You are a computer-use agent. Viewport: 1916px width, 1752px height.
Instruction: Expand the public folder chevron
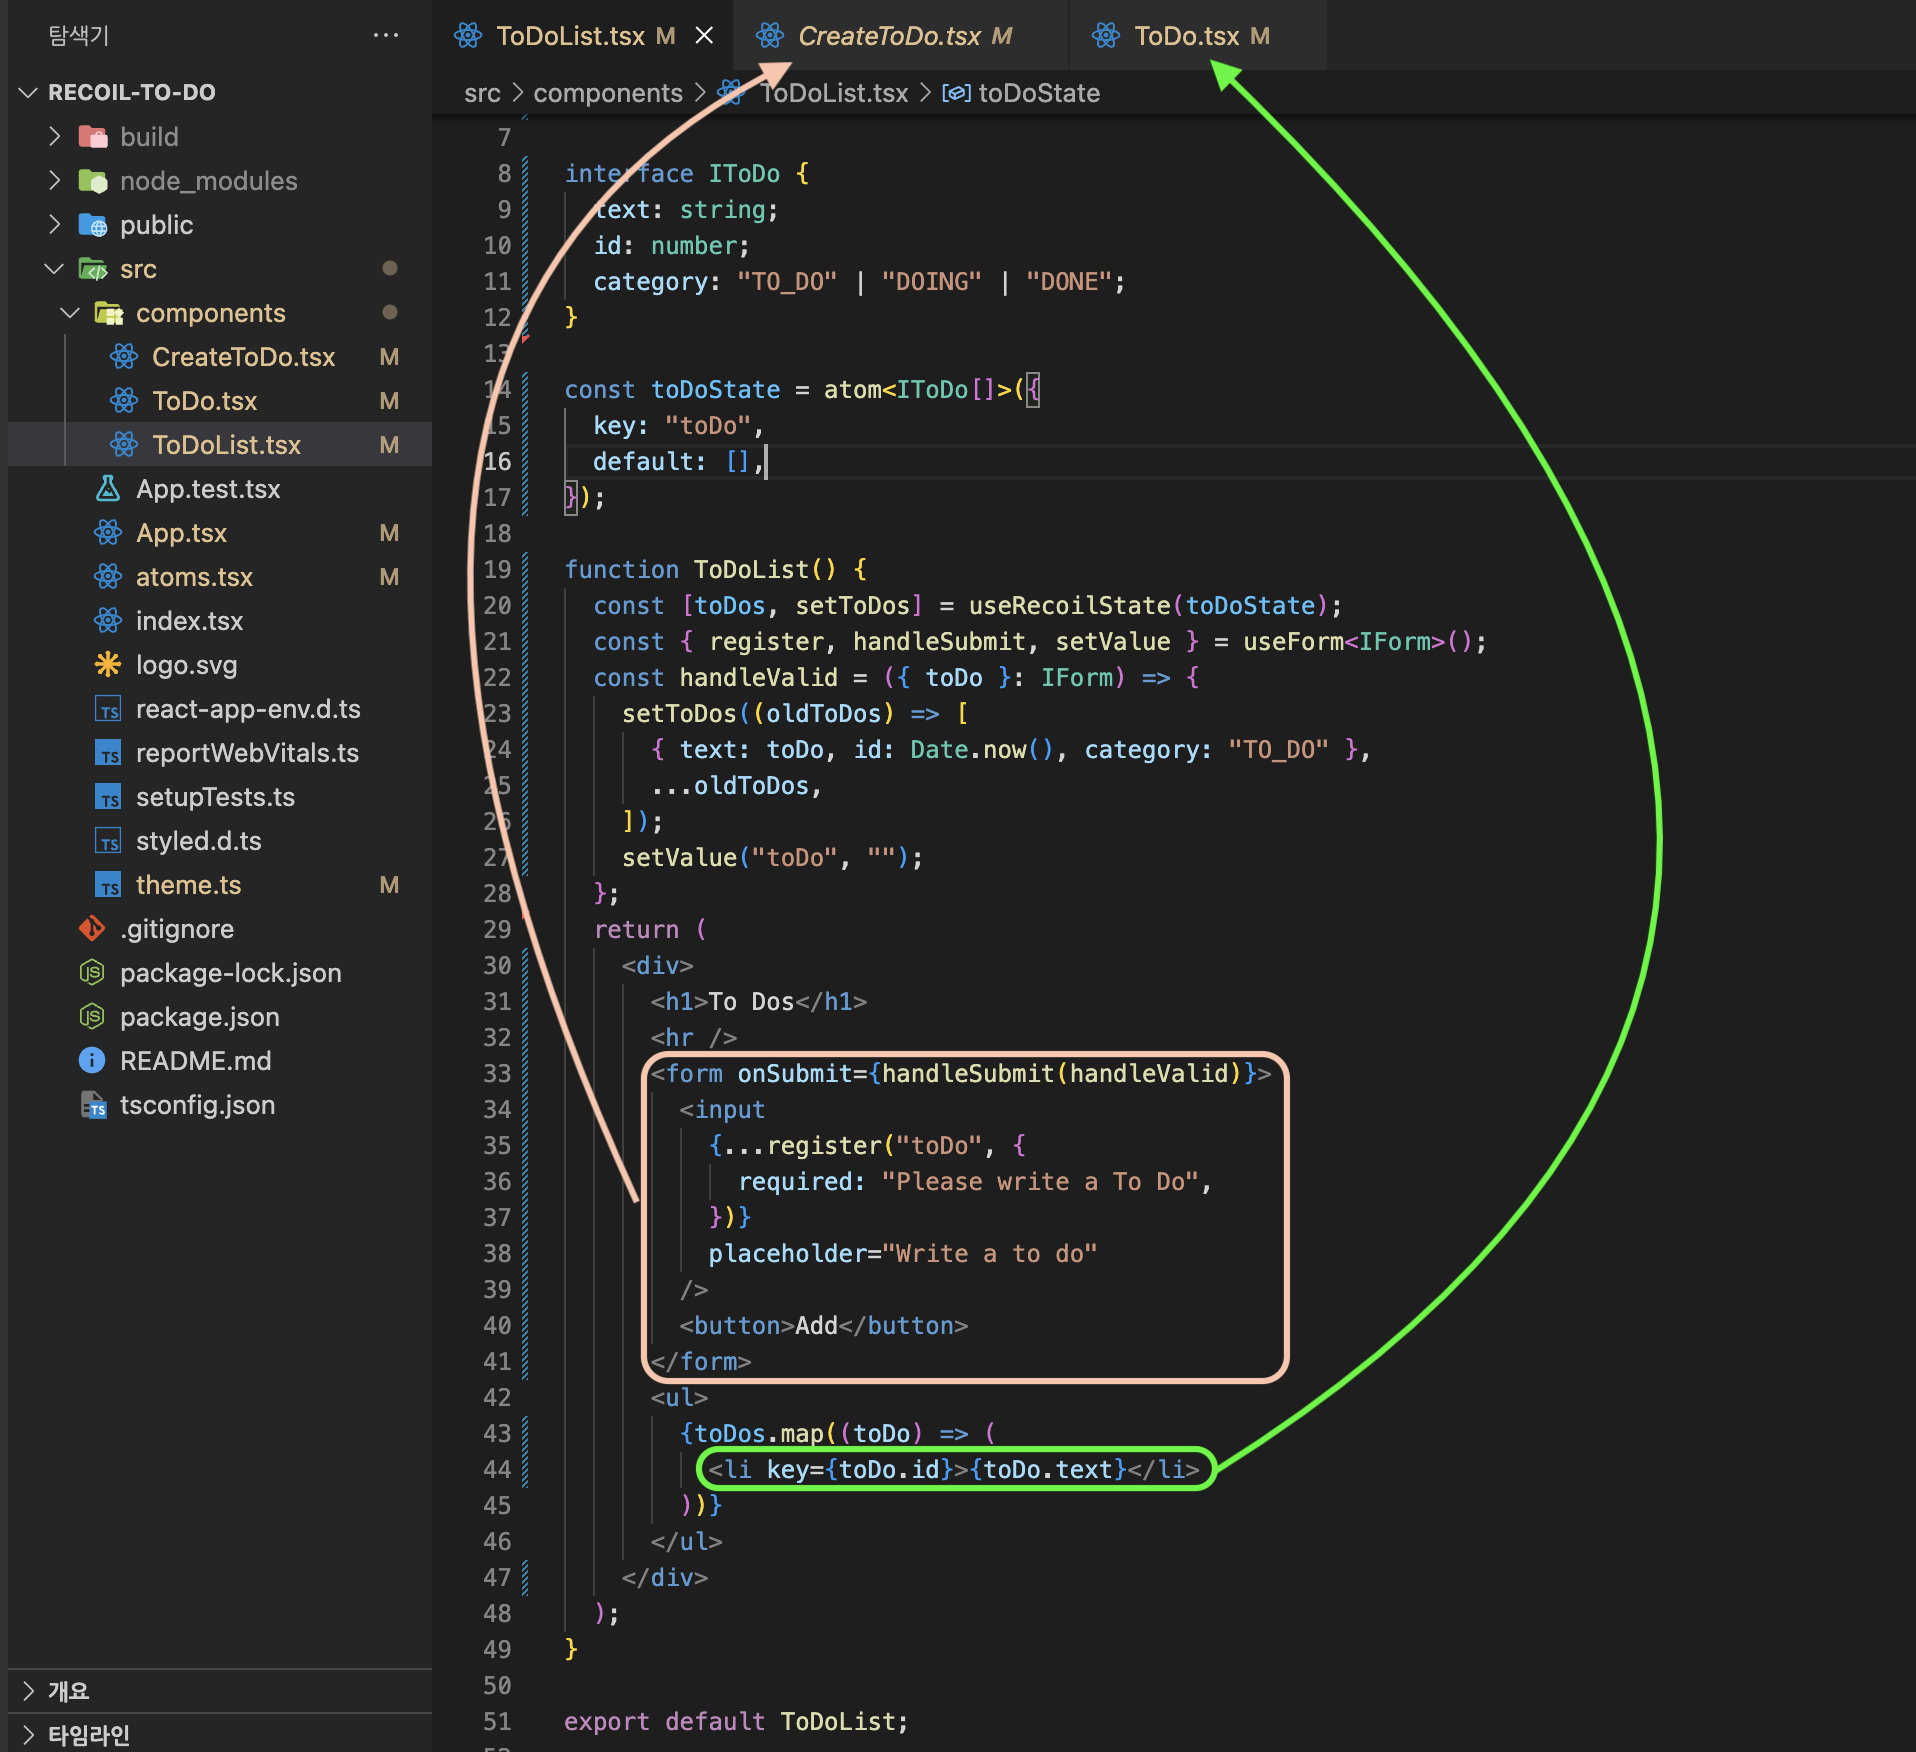55,224
